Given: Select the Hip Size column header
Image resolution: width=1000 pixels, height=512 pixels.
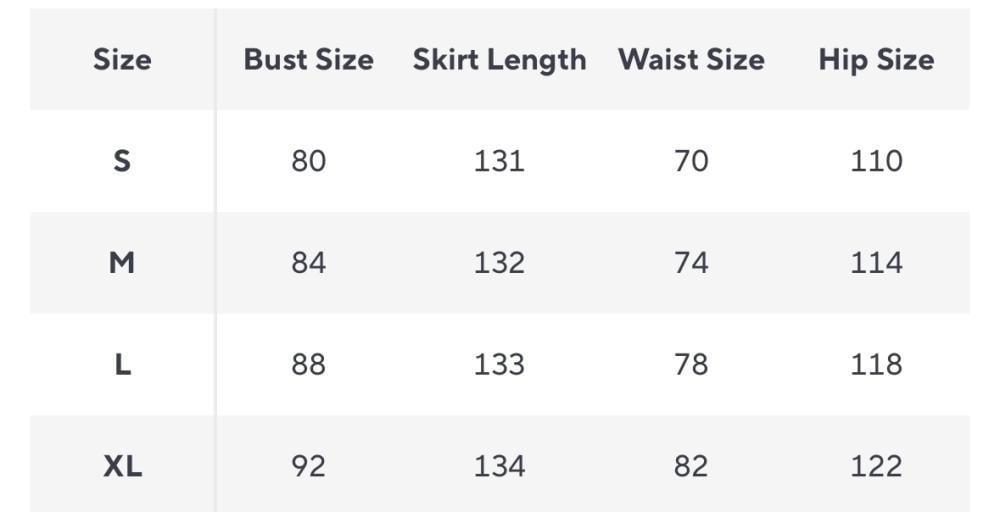Looking at the screenshot, I should pos(876,60).
